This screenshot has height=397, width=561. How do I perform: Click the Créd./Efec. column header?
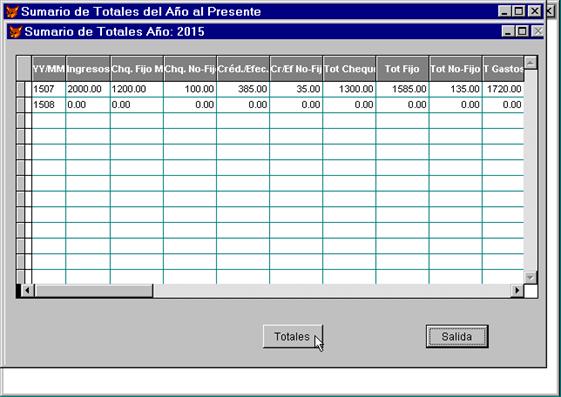243,69
